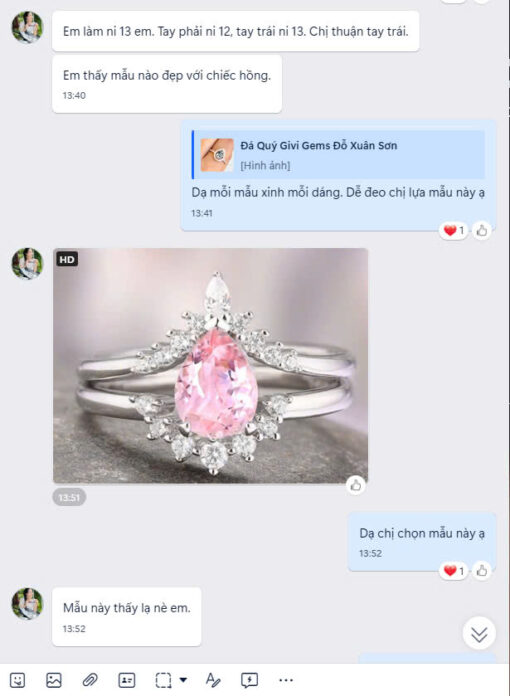This screenshot has height=696, width=510.
Task: Like the pink ring image
Action: click(x=356, y=486)
